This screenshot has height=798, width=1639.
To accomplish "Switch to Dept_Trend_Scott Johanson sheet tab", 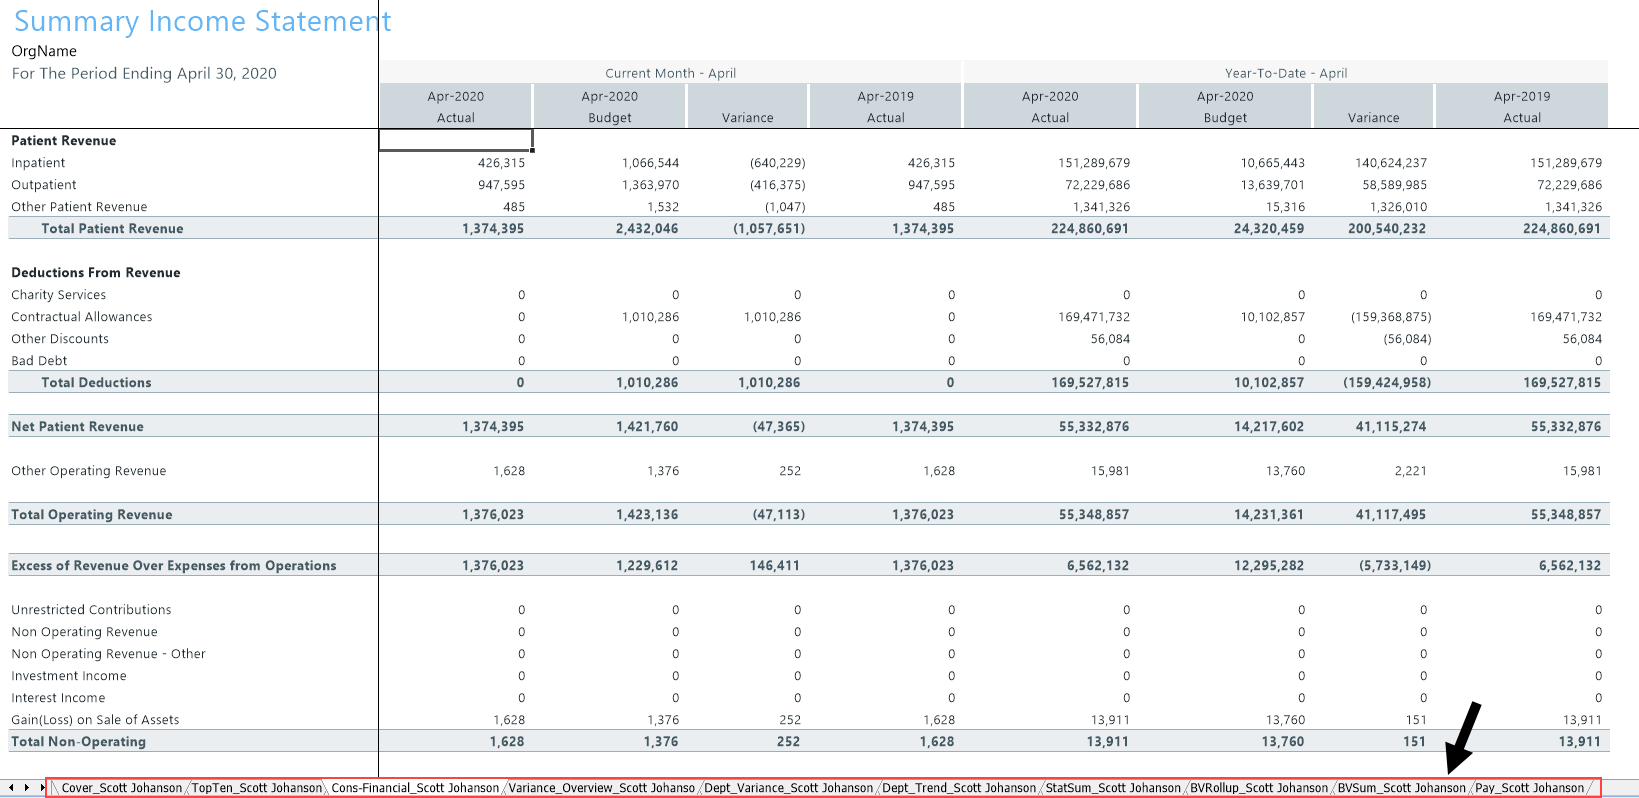I will (959, 788).
